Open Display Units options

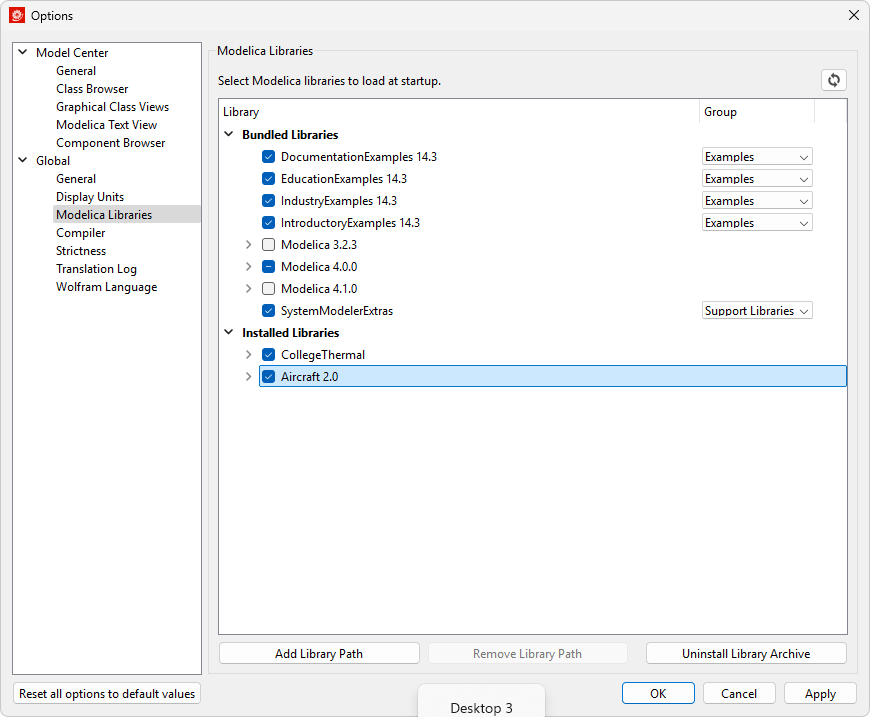click(90, 197)
